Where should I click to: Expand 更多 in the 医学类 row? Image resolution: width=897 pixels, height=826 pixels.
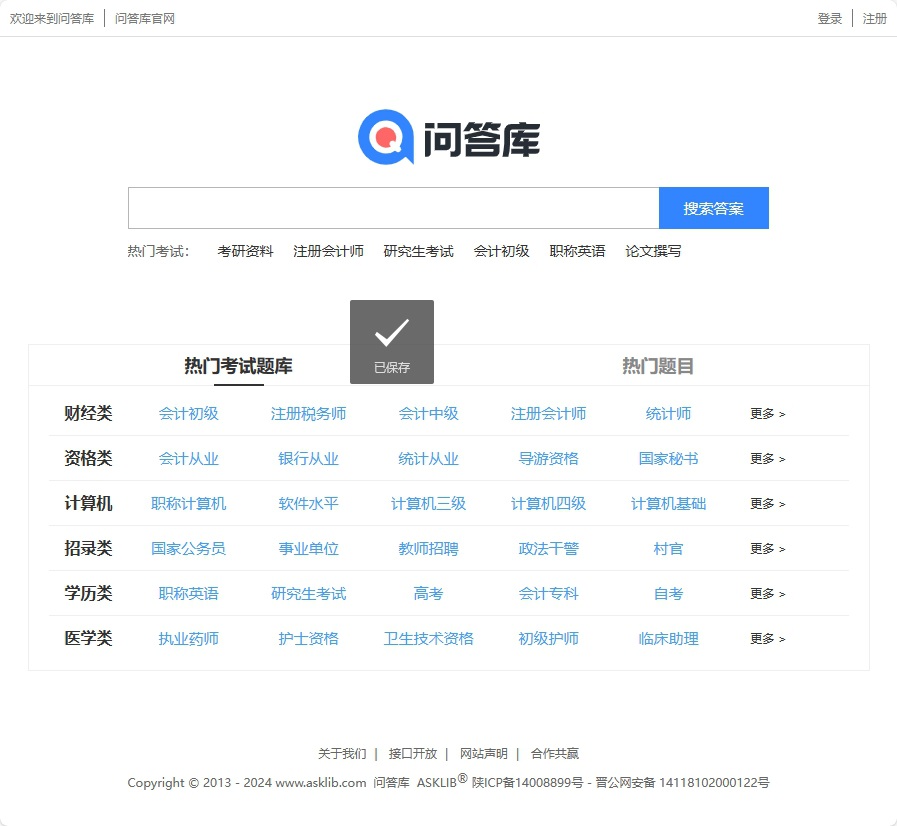coord(767,639)
